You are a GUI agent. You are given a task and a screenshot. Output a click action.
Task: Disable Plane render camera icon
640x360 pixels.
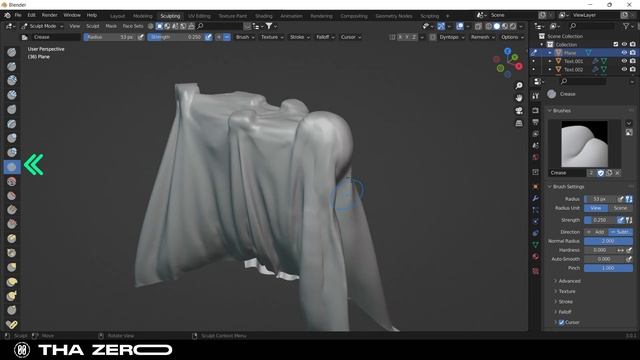[x=633, y=53]
